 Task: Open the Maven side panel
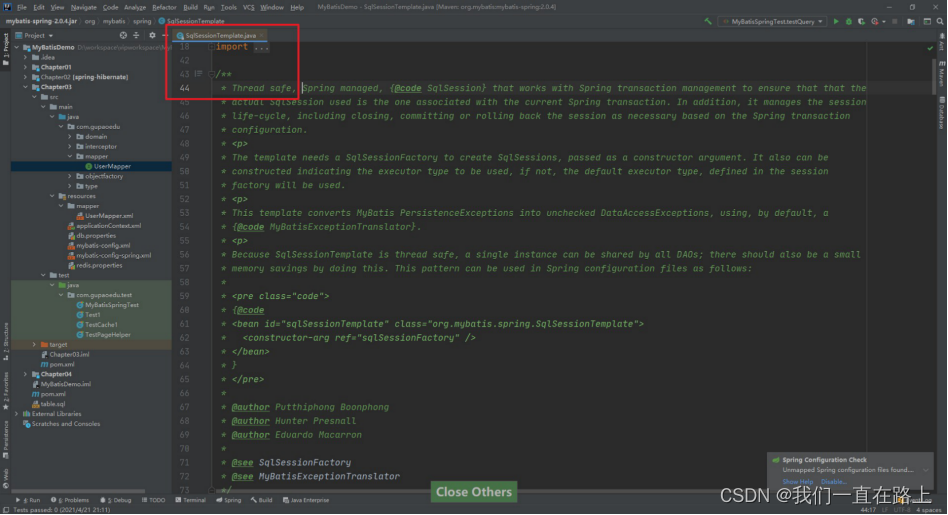pyautogui.click(x=942, y=73)
